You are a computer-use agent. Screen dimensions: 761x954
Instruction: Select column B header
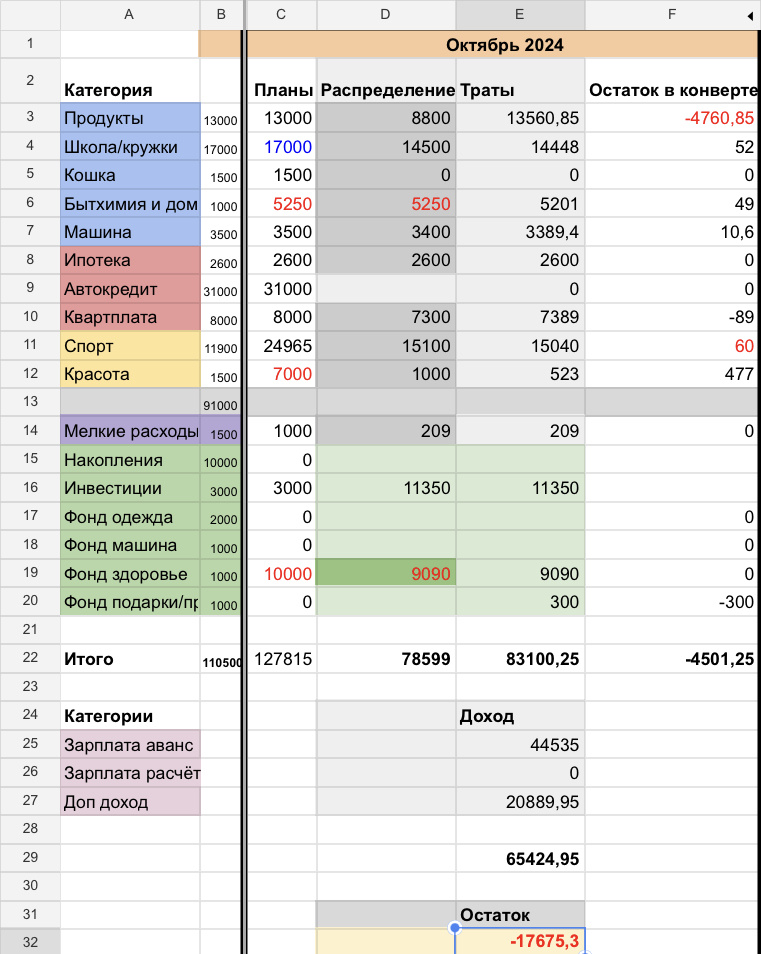click(221, 15)
